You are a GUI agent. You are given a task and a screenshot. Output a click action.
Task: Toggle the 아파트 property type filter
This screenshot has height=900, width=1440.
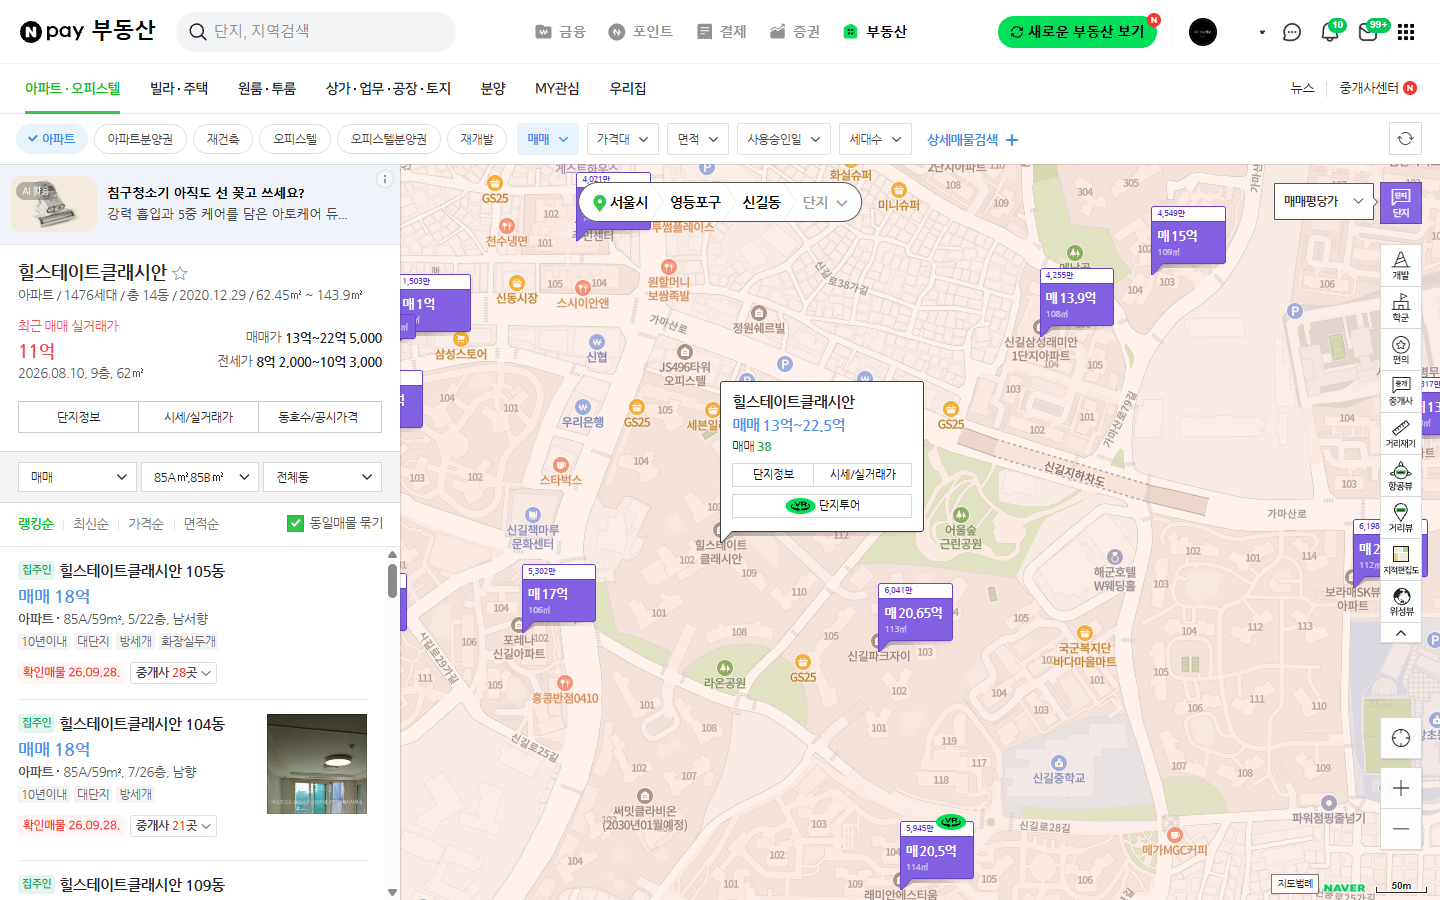[52, 139]
